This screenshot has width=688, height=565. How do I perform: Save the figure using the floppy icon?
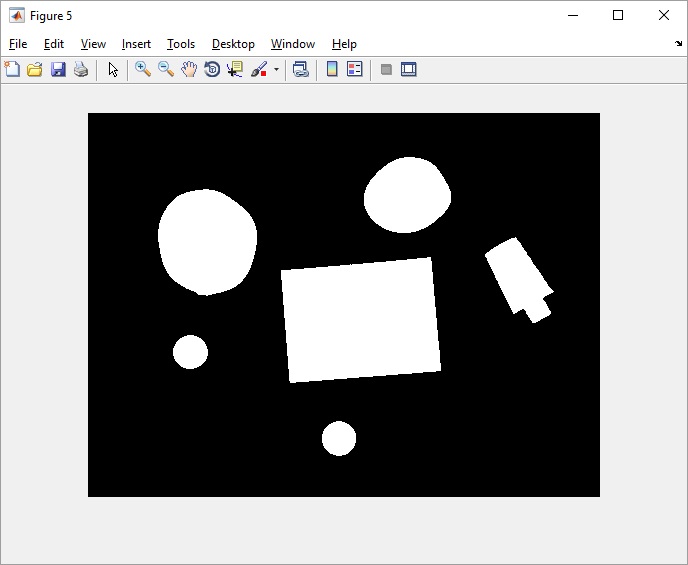click(x=58, y=70)
